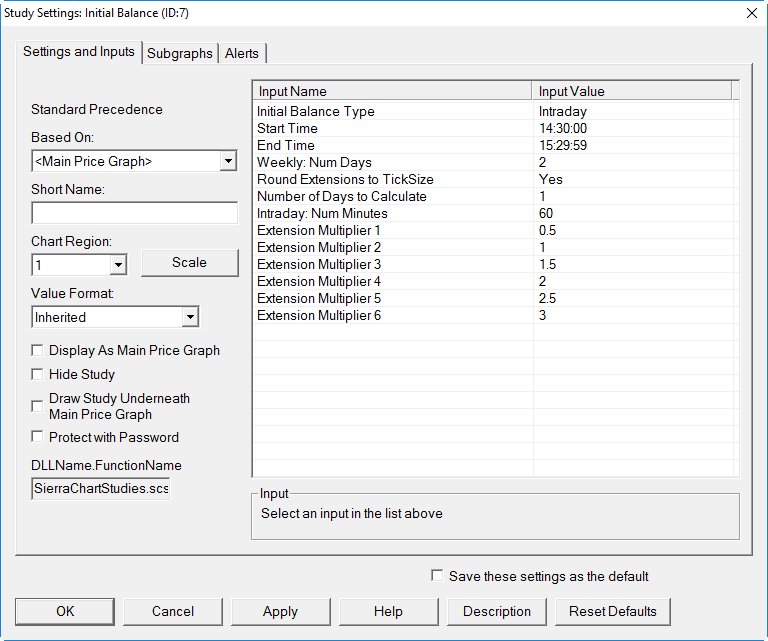Check Save these settings as the default
Image resolution: width=768 pixels, height=641 pixels.
(x=437, y=575)
